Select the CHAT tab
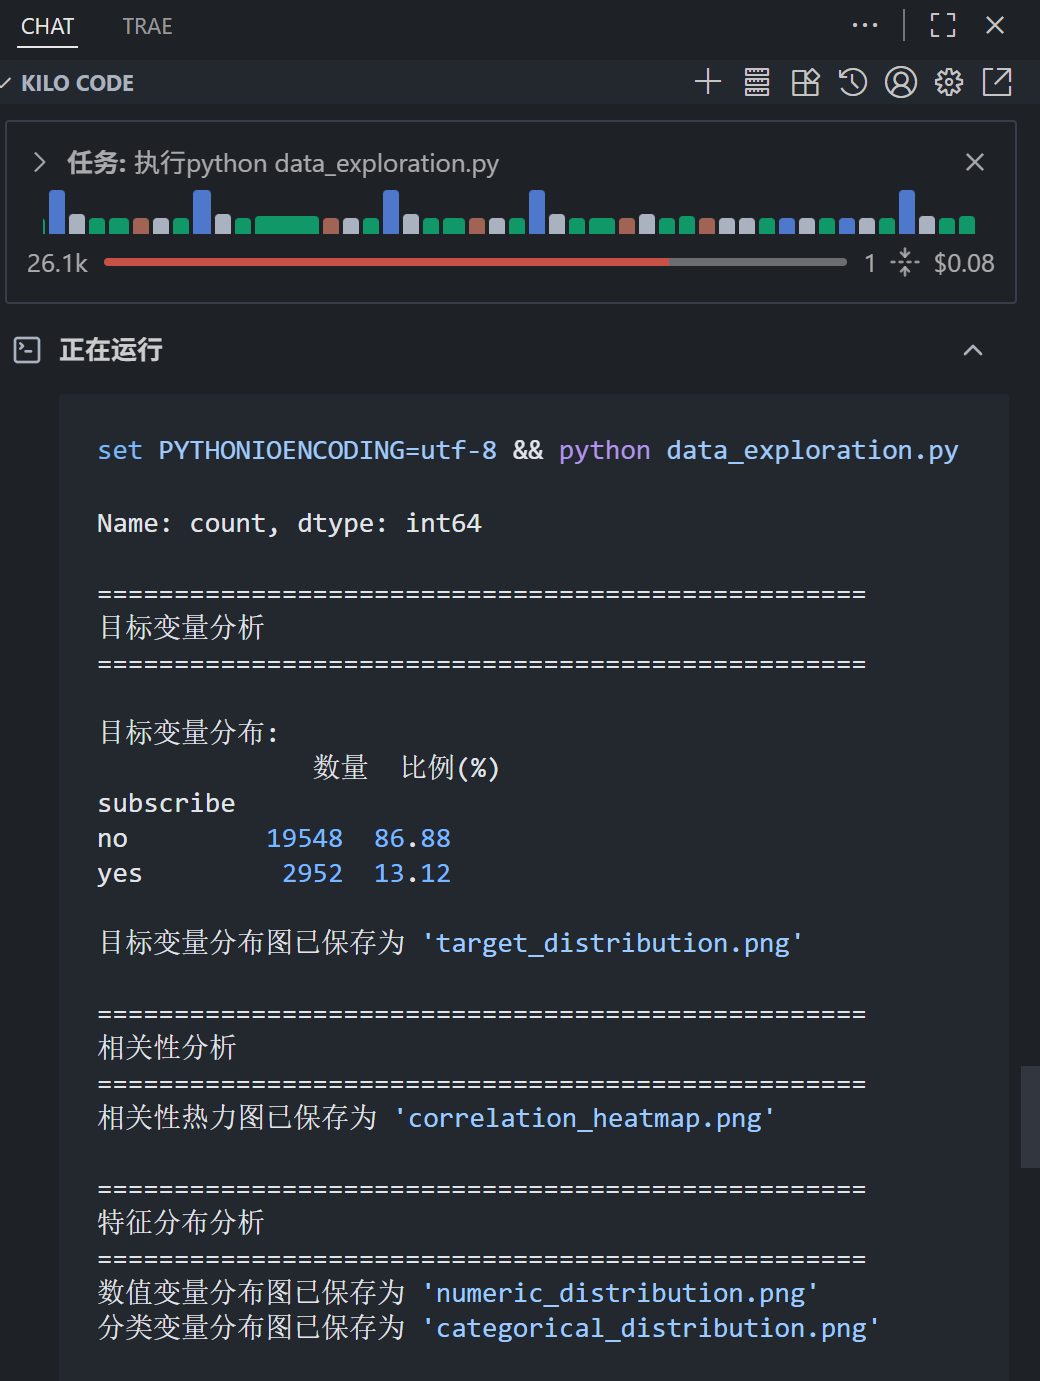This screenshot has height=1381, width=1040. 47,27
